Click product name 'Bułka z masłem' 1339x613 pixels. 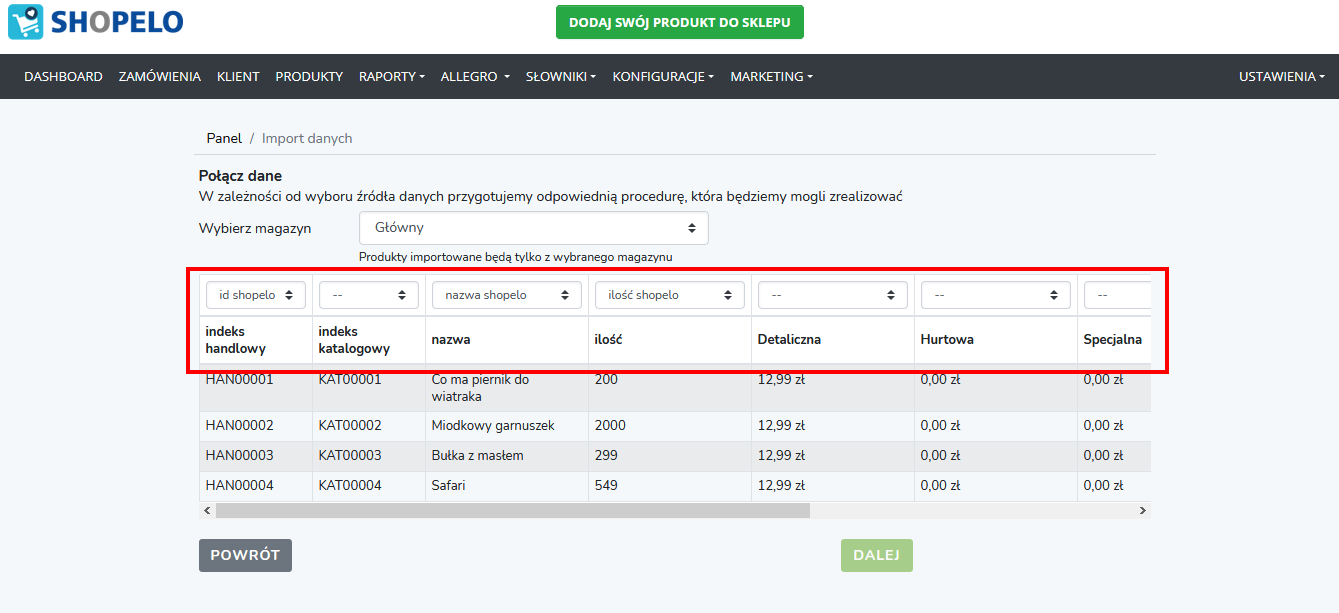coord(477,456)
